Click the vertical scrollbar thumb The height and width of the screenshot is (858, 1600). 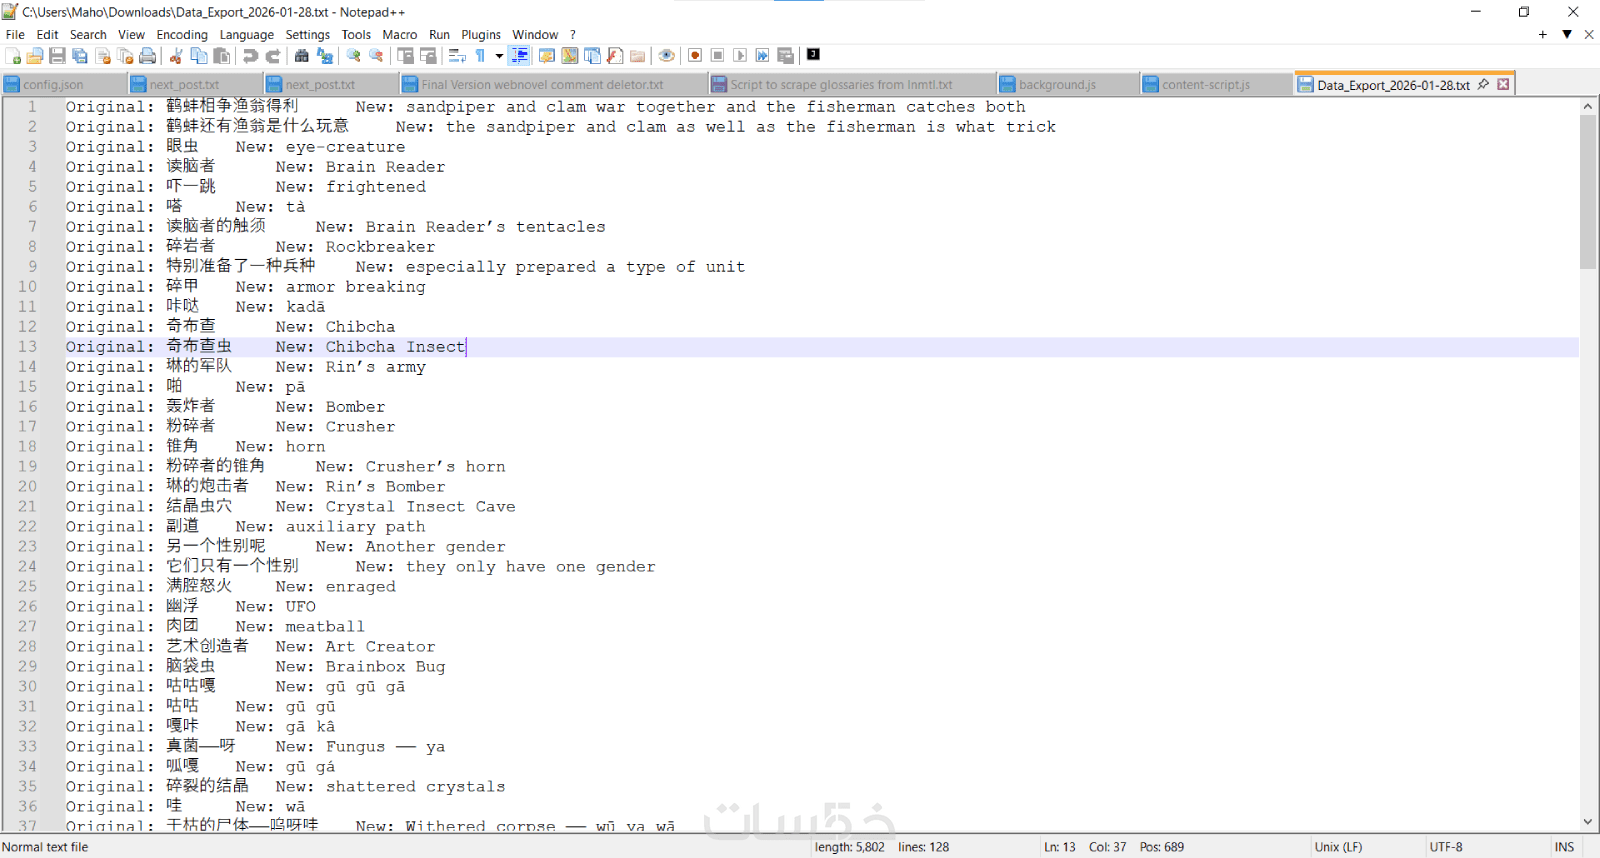click(x=1588, y=192)
